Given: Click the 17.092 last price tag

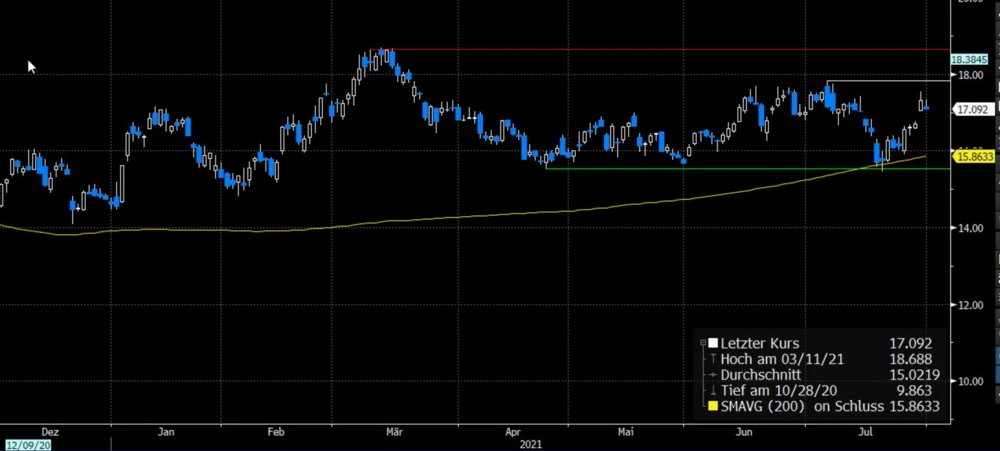Looking at the screenshot, I should pos(973,109).
